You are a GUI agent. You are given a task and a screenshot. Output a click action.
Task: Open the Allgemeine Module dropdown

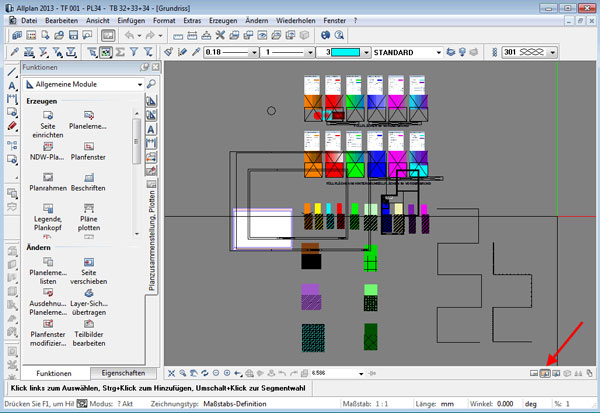click(82, 84)
